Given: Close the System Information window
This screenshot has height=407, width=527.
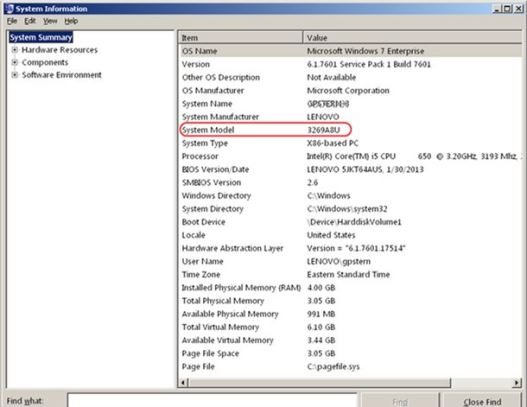Looking at the screenshot, I should 519,9.
